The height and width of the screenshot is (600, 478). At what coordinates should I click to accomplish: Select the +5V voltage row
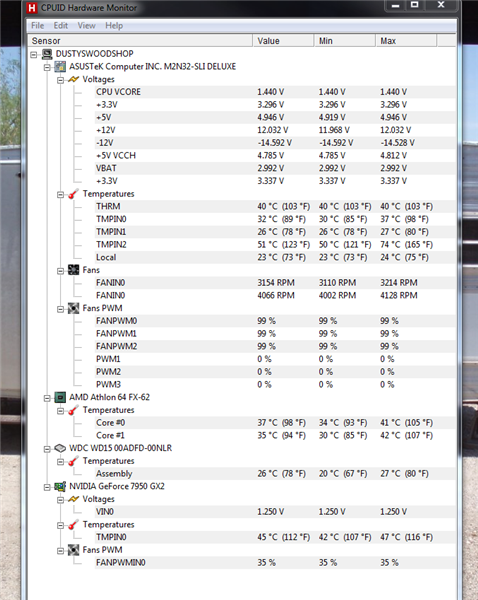[x=275, y=117]
